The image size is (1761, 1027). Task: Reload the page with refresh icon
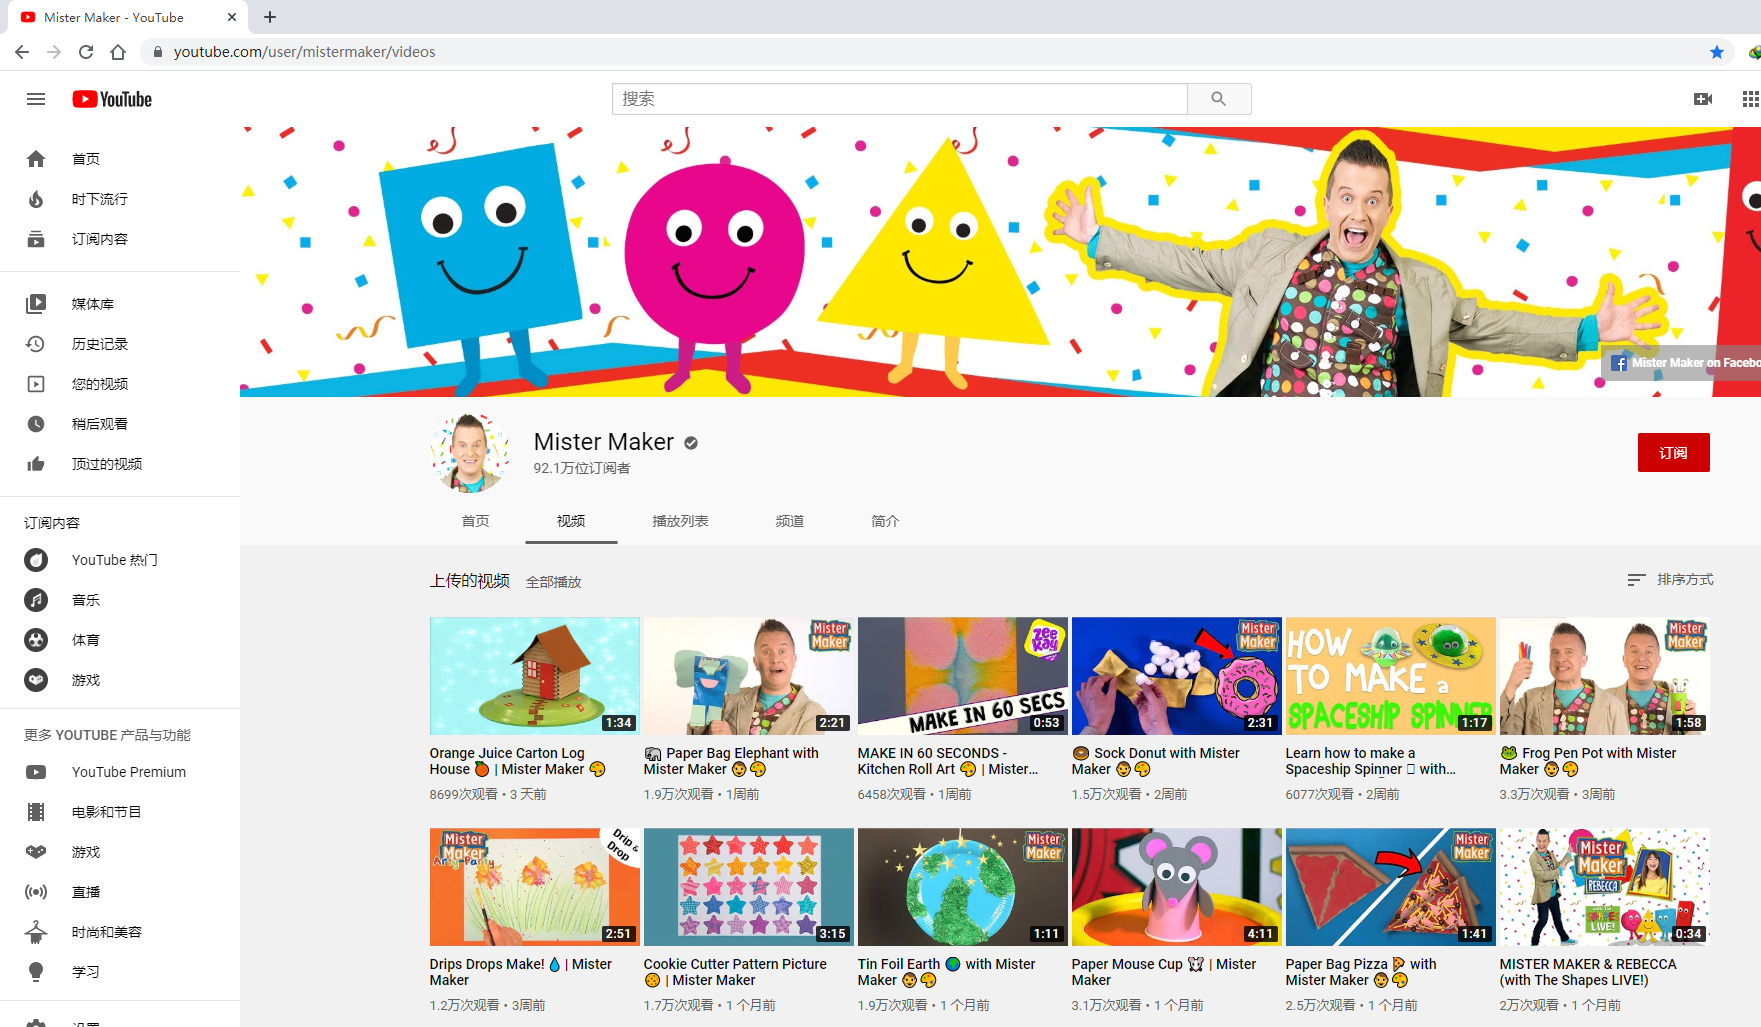tap(86, 52)
